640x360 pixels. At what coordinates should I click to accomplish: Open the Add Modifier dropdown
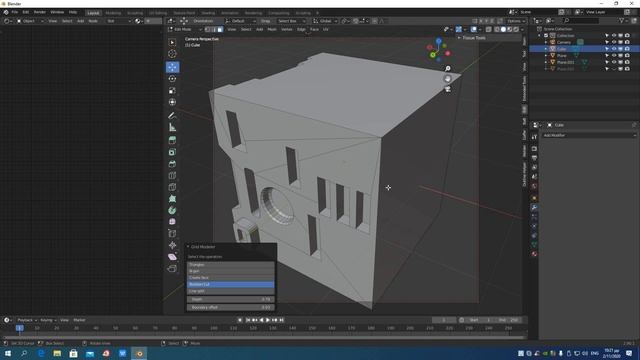pos(589,135)
